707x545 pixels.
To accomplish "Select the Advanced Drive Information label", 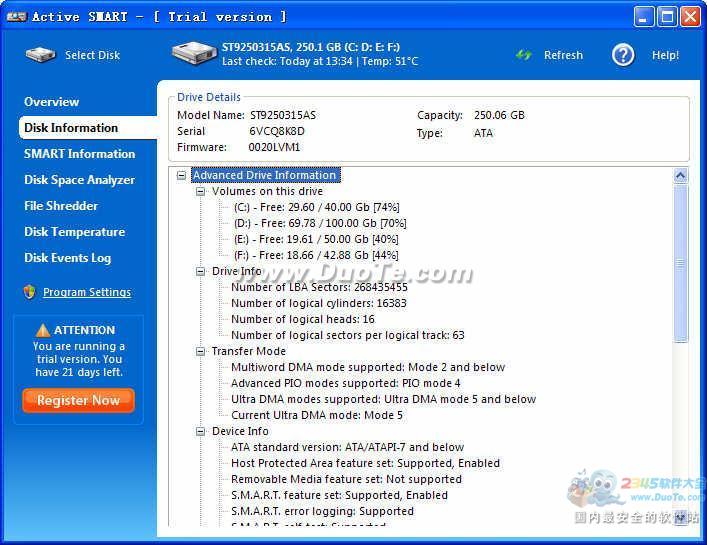I will point(265,175).
